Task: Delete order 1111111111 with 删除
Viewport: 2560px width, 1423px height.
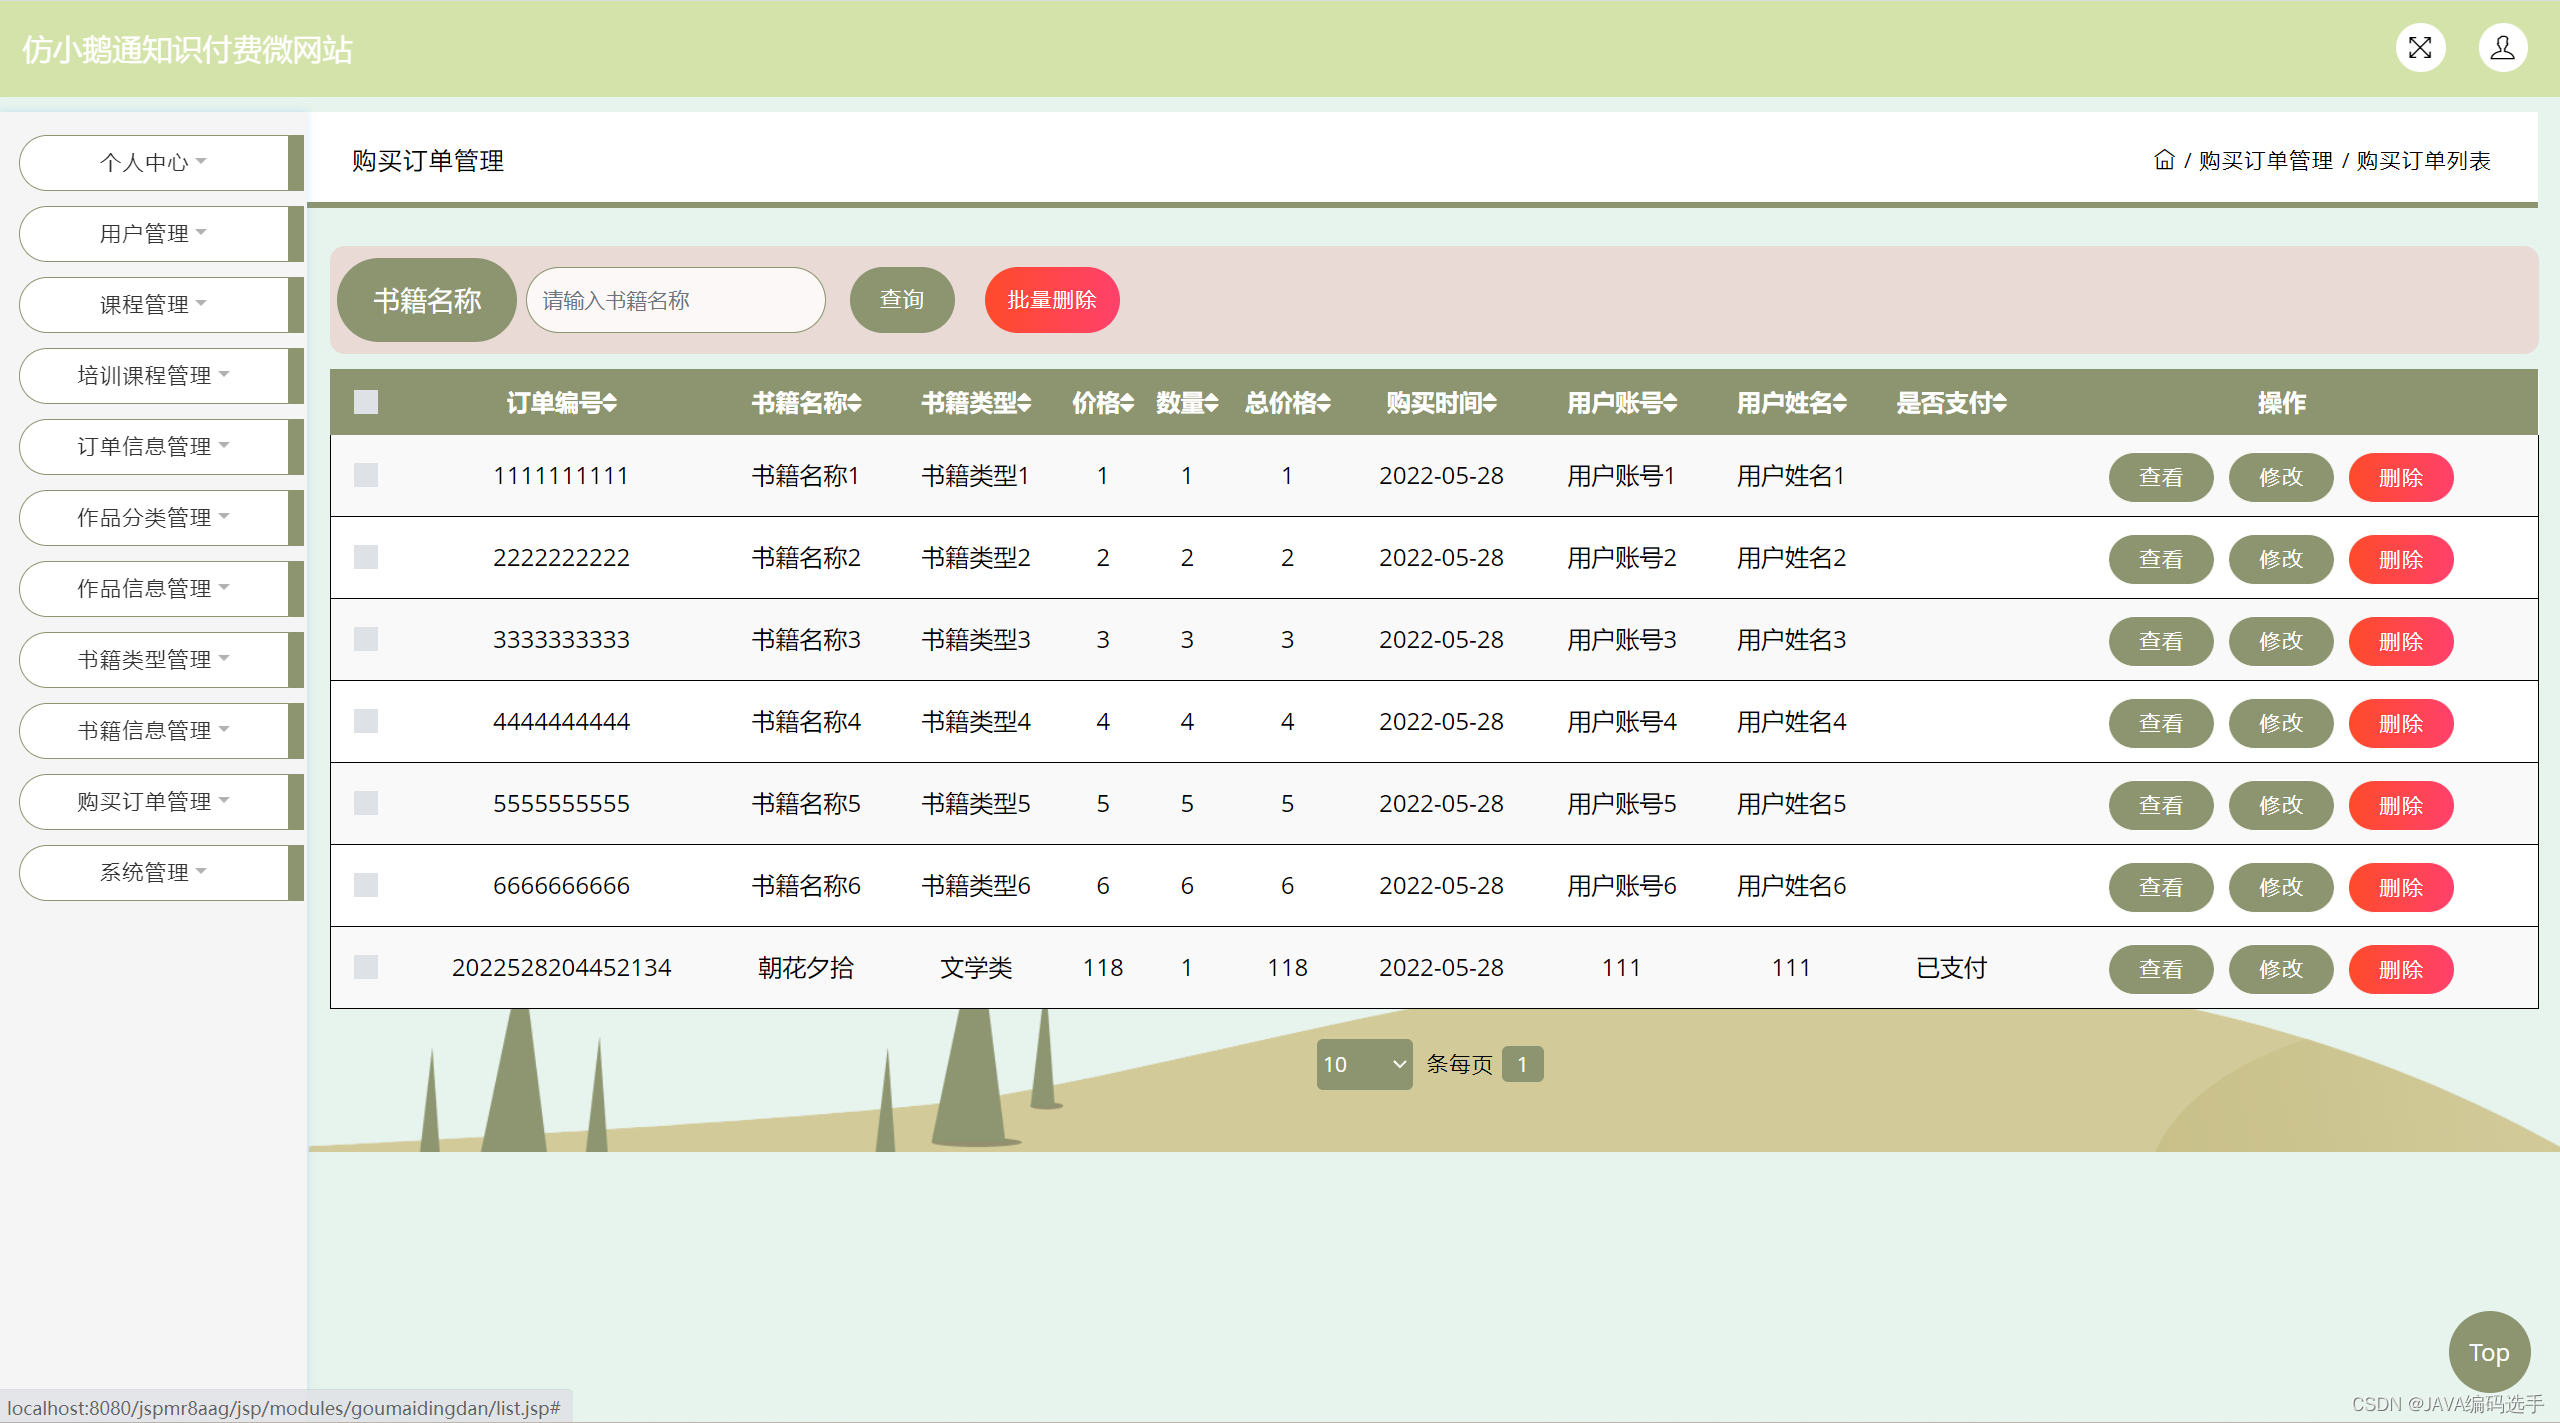Action: click(2401, 477)
